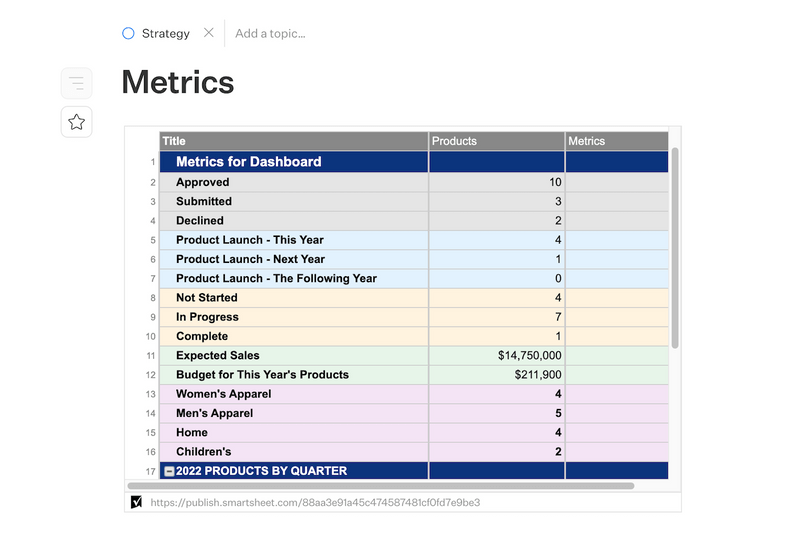Click the Smartsheet logo icon near URL
The width and height of the screenshot is (800, 544).
(137, 502)
